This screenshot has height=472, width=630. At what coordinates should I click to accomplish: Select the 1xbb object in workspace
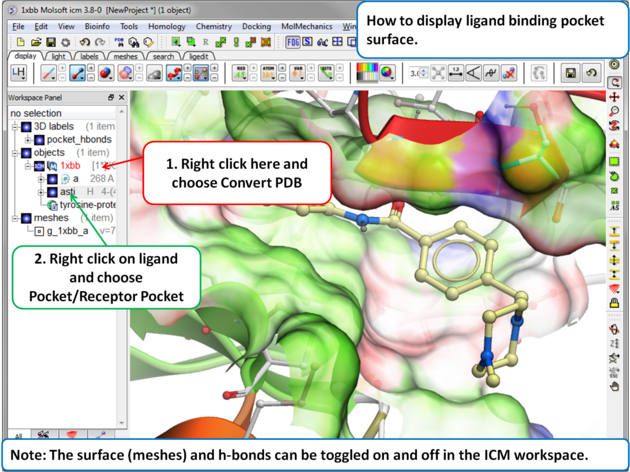click(70, 166)
